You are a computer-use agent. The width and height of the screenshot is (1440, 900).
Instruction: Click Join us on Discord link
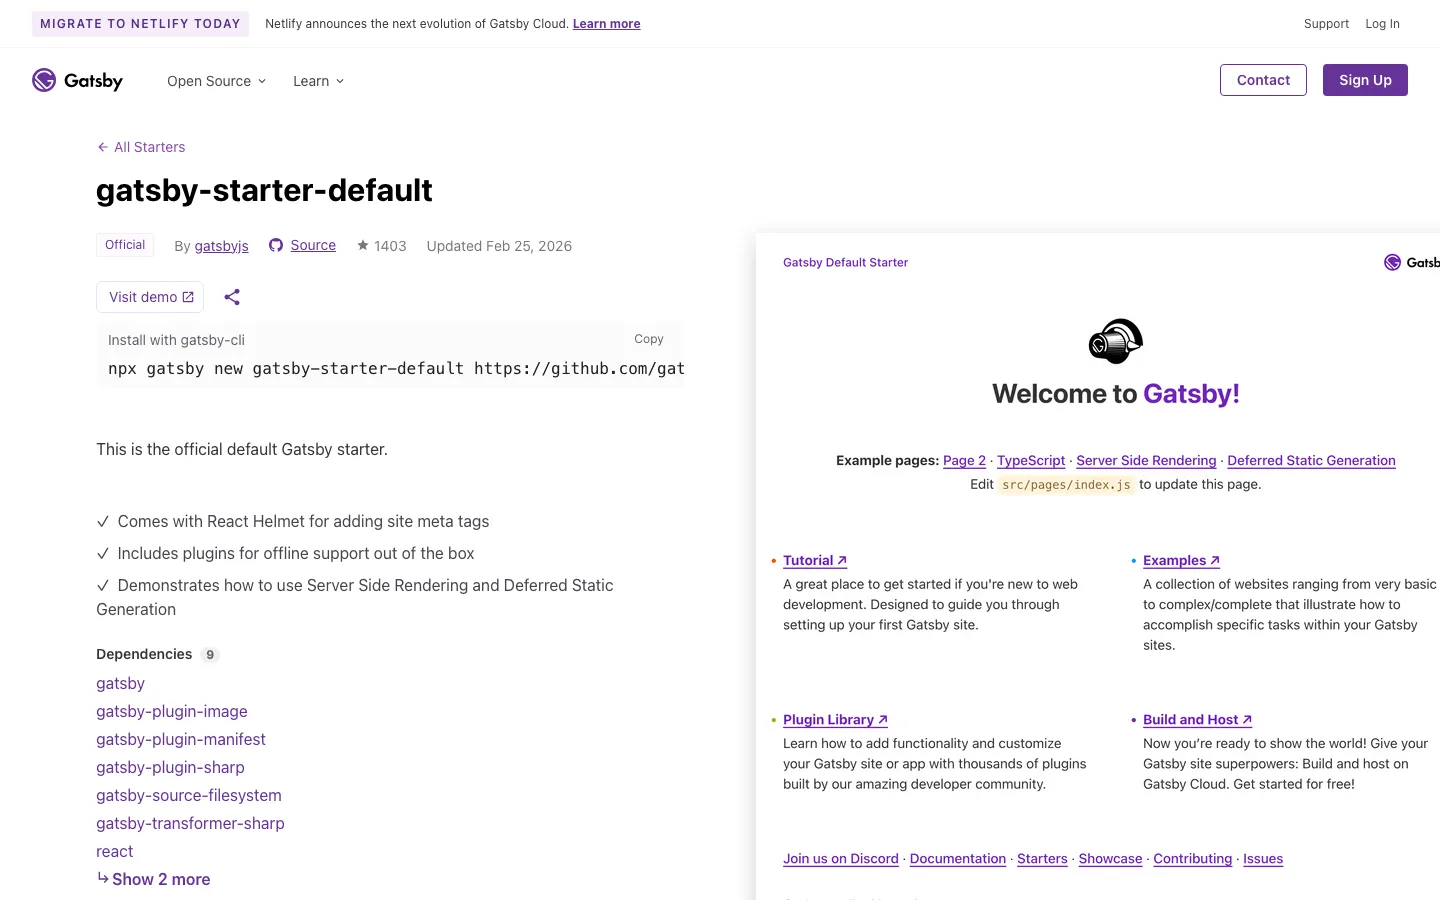[841, 858]
